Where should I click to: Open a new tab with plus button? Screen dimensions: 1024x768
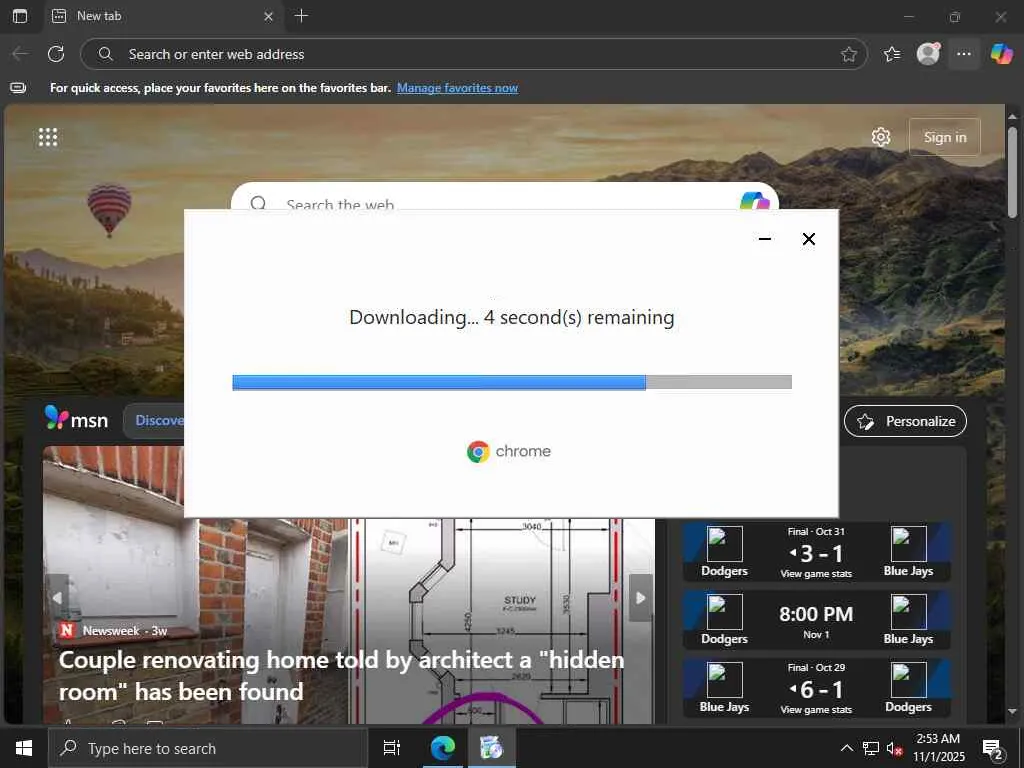(x=301, y=16)
